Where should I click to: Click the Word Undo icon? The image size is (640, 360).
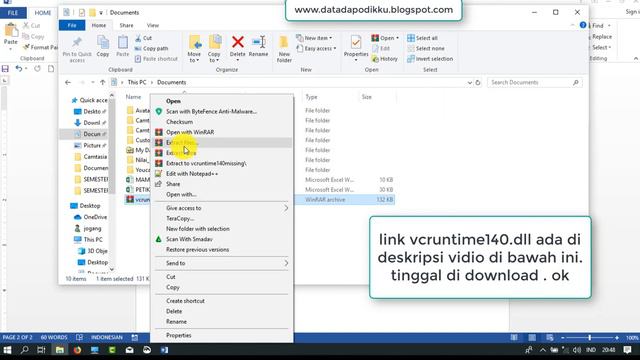coord(19,69)
